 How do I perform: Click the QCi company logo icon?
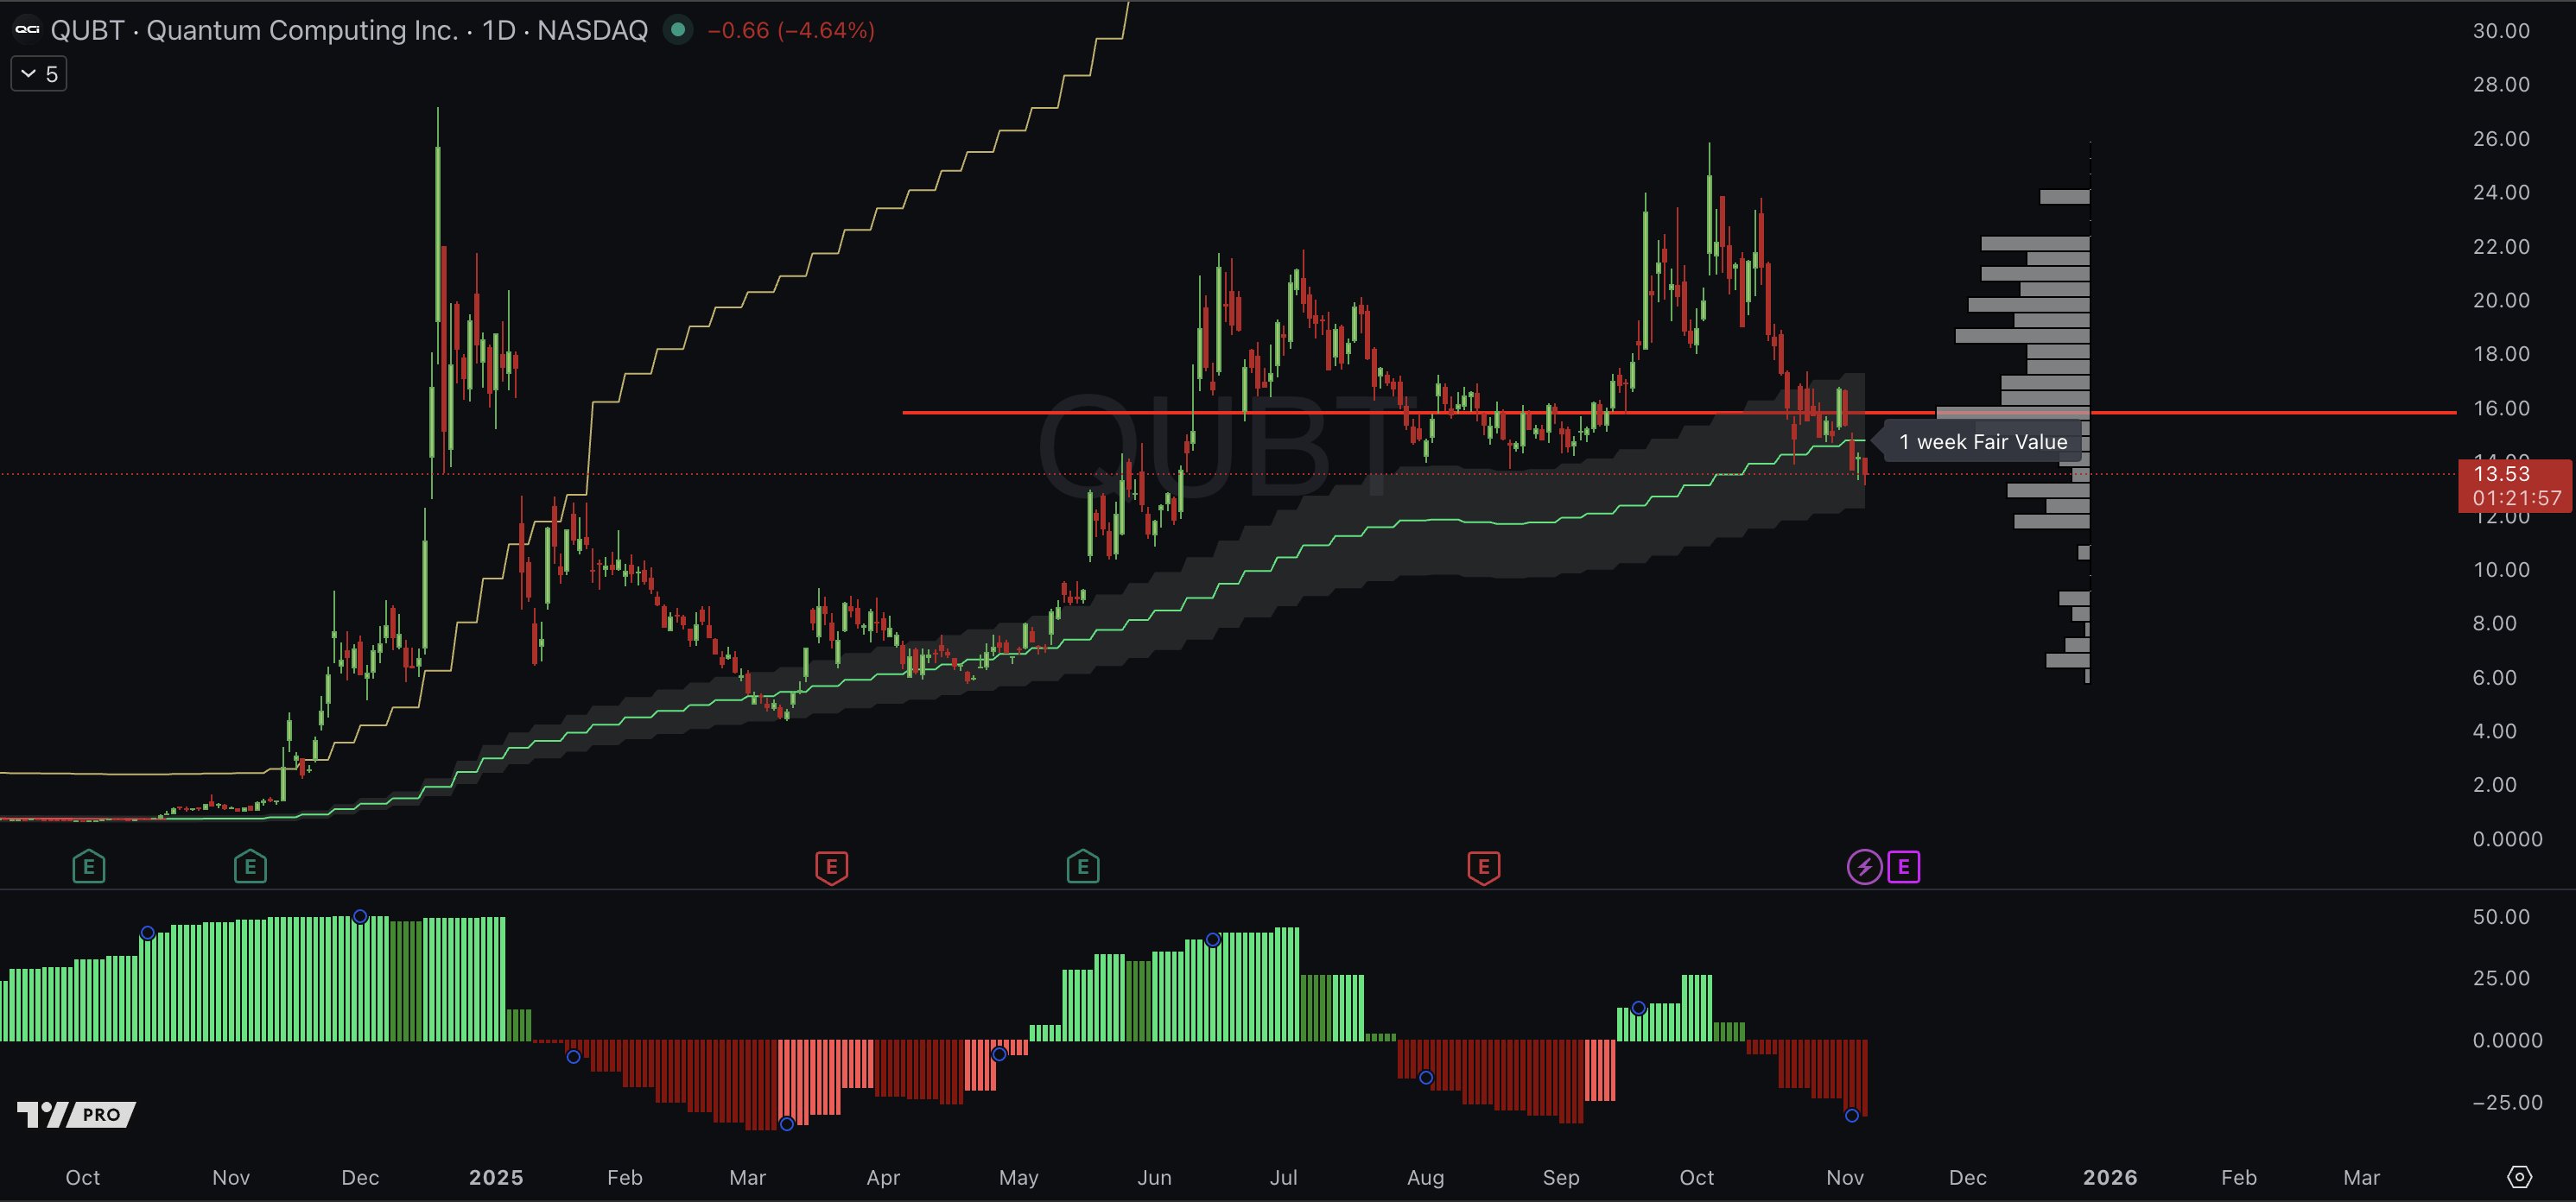27,30
